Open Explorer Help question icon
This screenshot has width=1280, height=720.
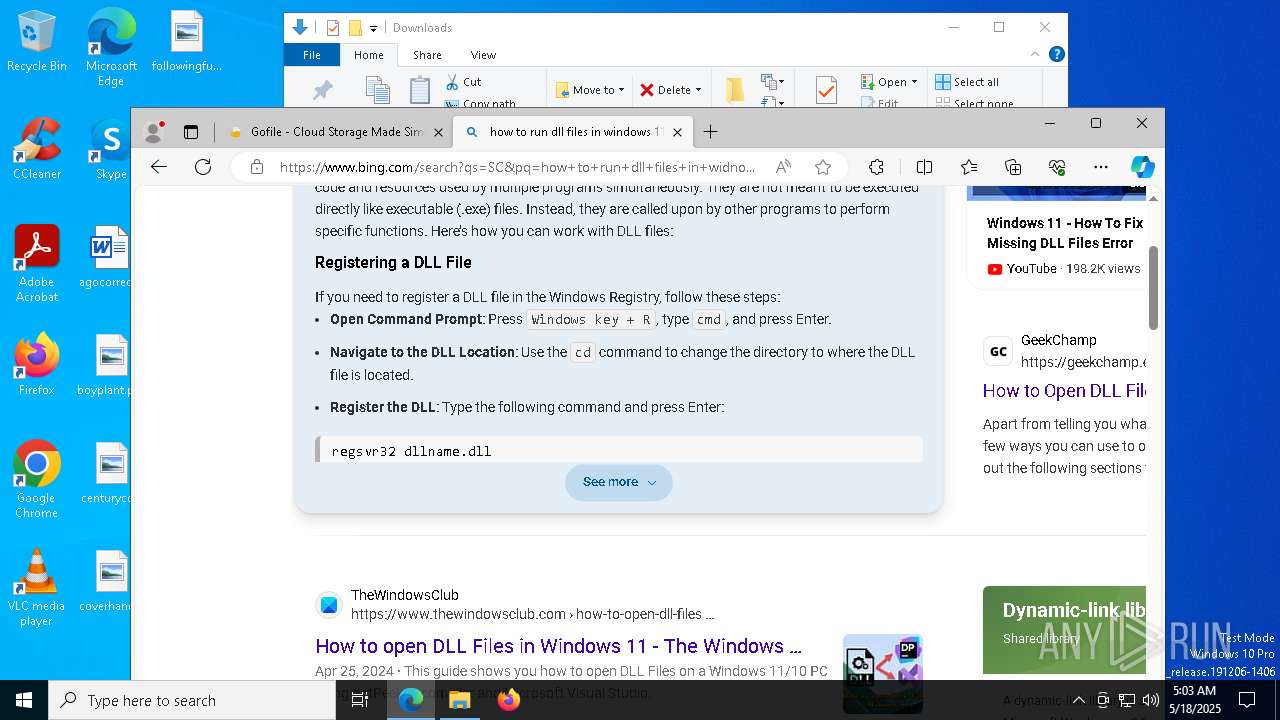click(x=1056, y=54)
